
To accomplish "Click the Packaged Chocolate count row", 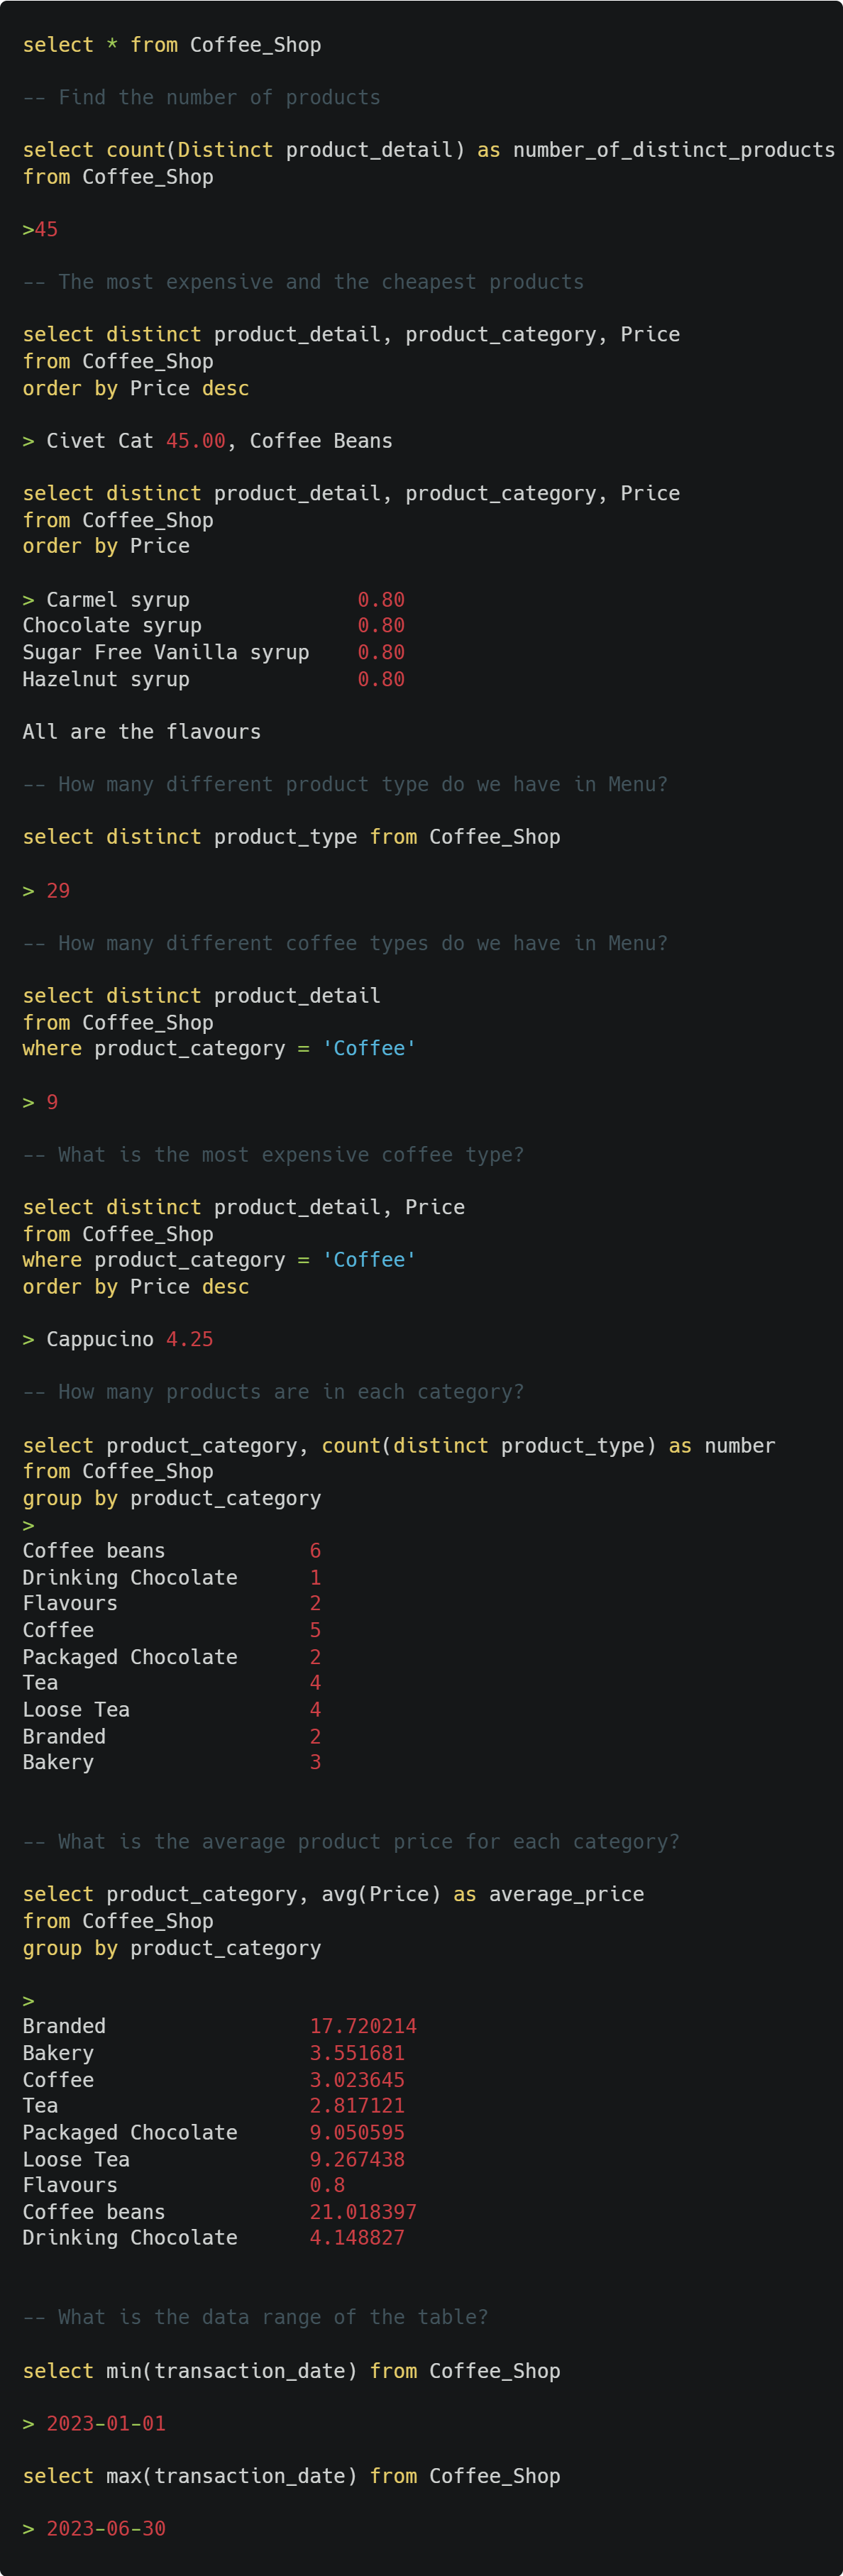I will pos(172,1657).
